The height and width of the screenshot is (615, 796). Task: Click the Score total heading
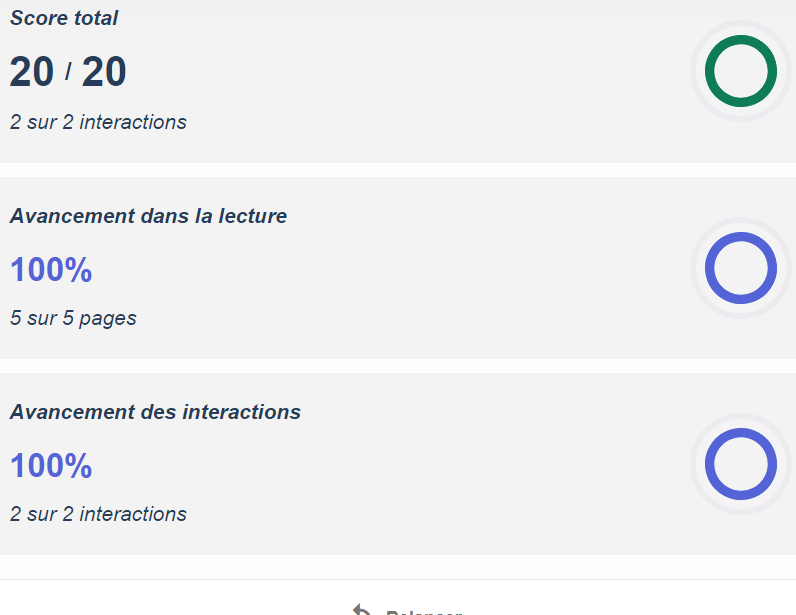click(64, 18)
